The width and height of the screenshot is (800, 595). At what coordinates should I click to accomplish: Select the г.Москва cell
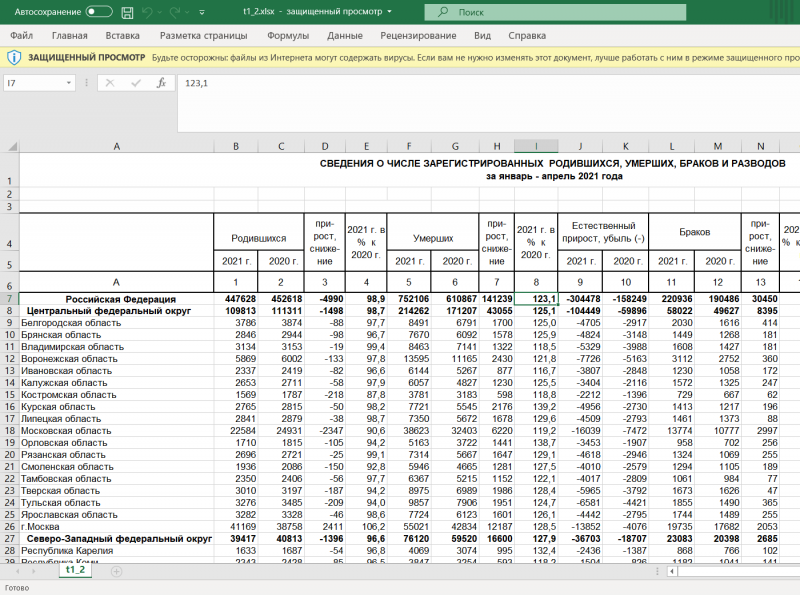[116, 527]
